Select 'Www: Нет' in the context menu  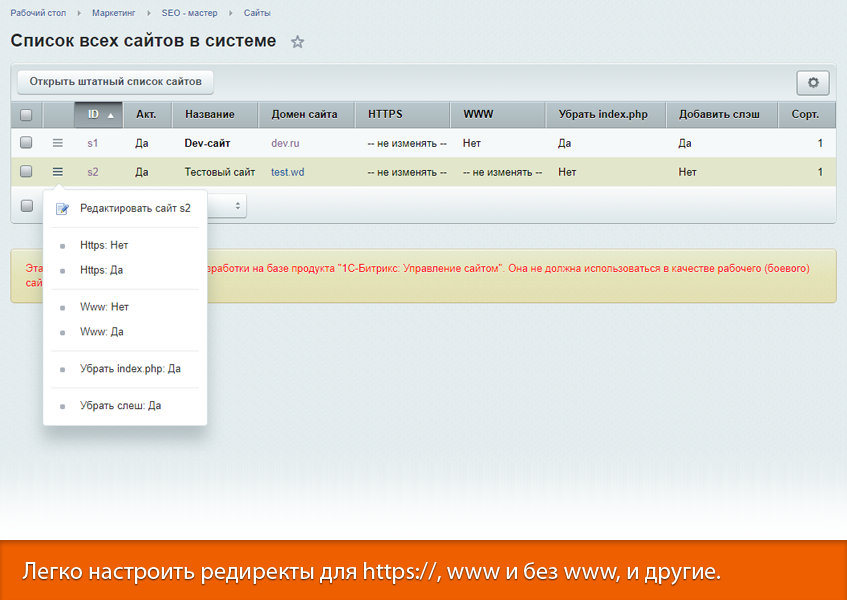click(104, 307)
